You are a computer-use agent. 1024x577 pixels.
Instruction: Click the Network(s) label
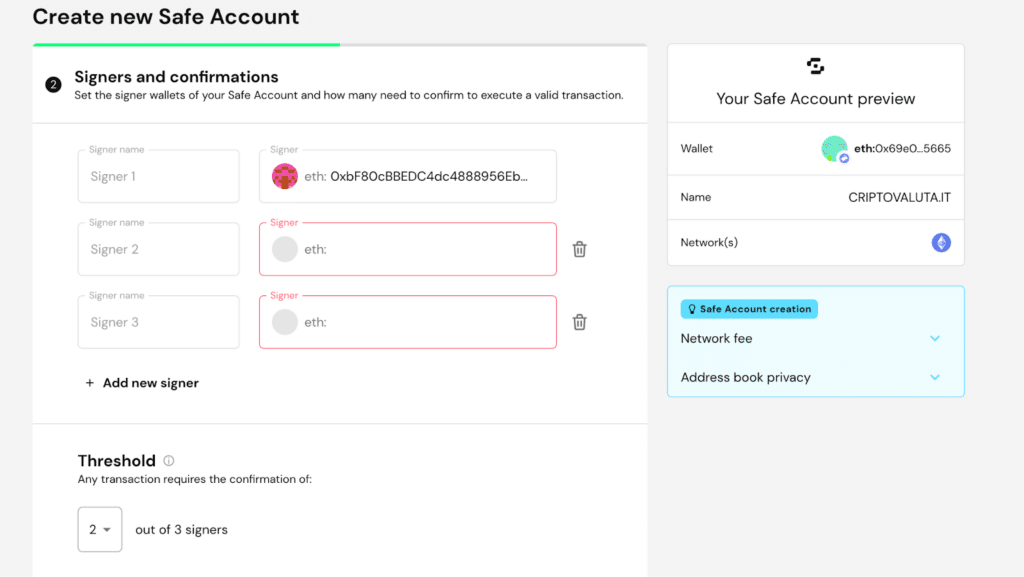tap(709, 243)
